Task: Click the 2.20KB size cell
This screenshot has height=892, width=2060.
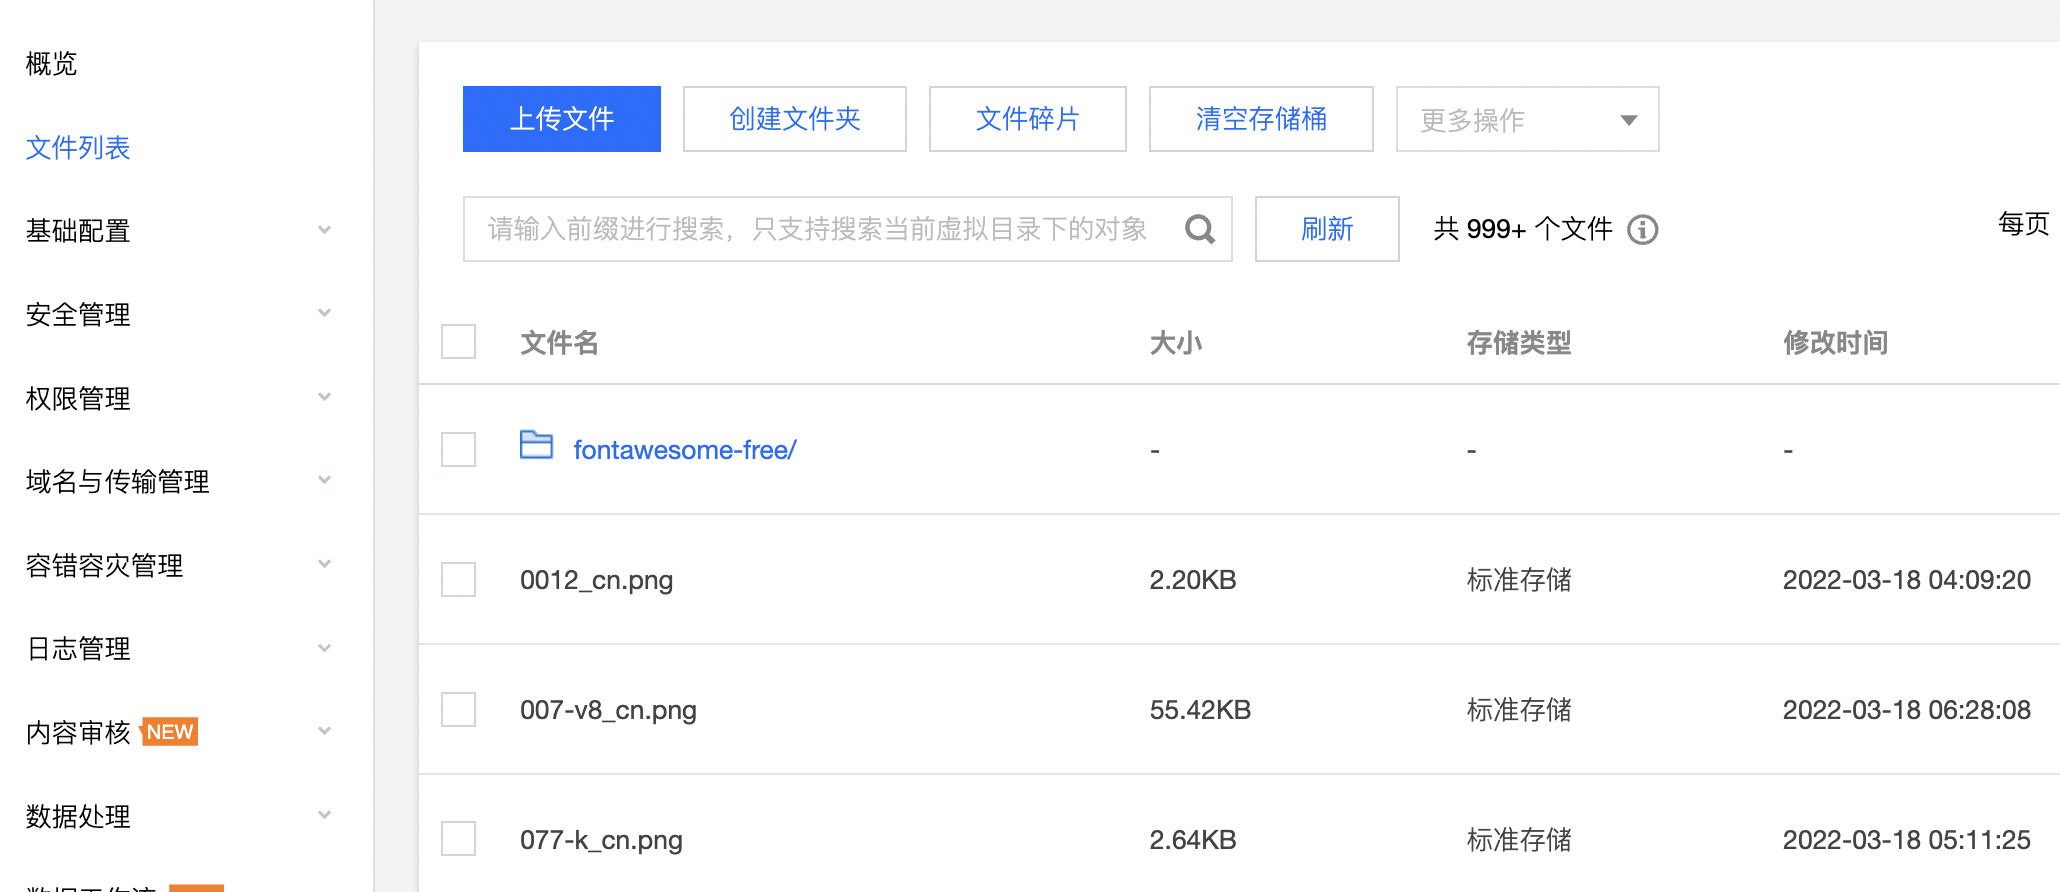Action: point(1193,580)
